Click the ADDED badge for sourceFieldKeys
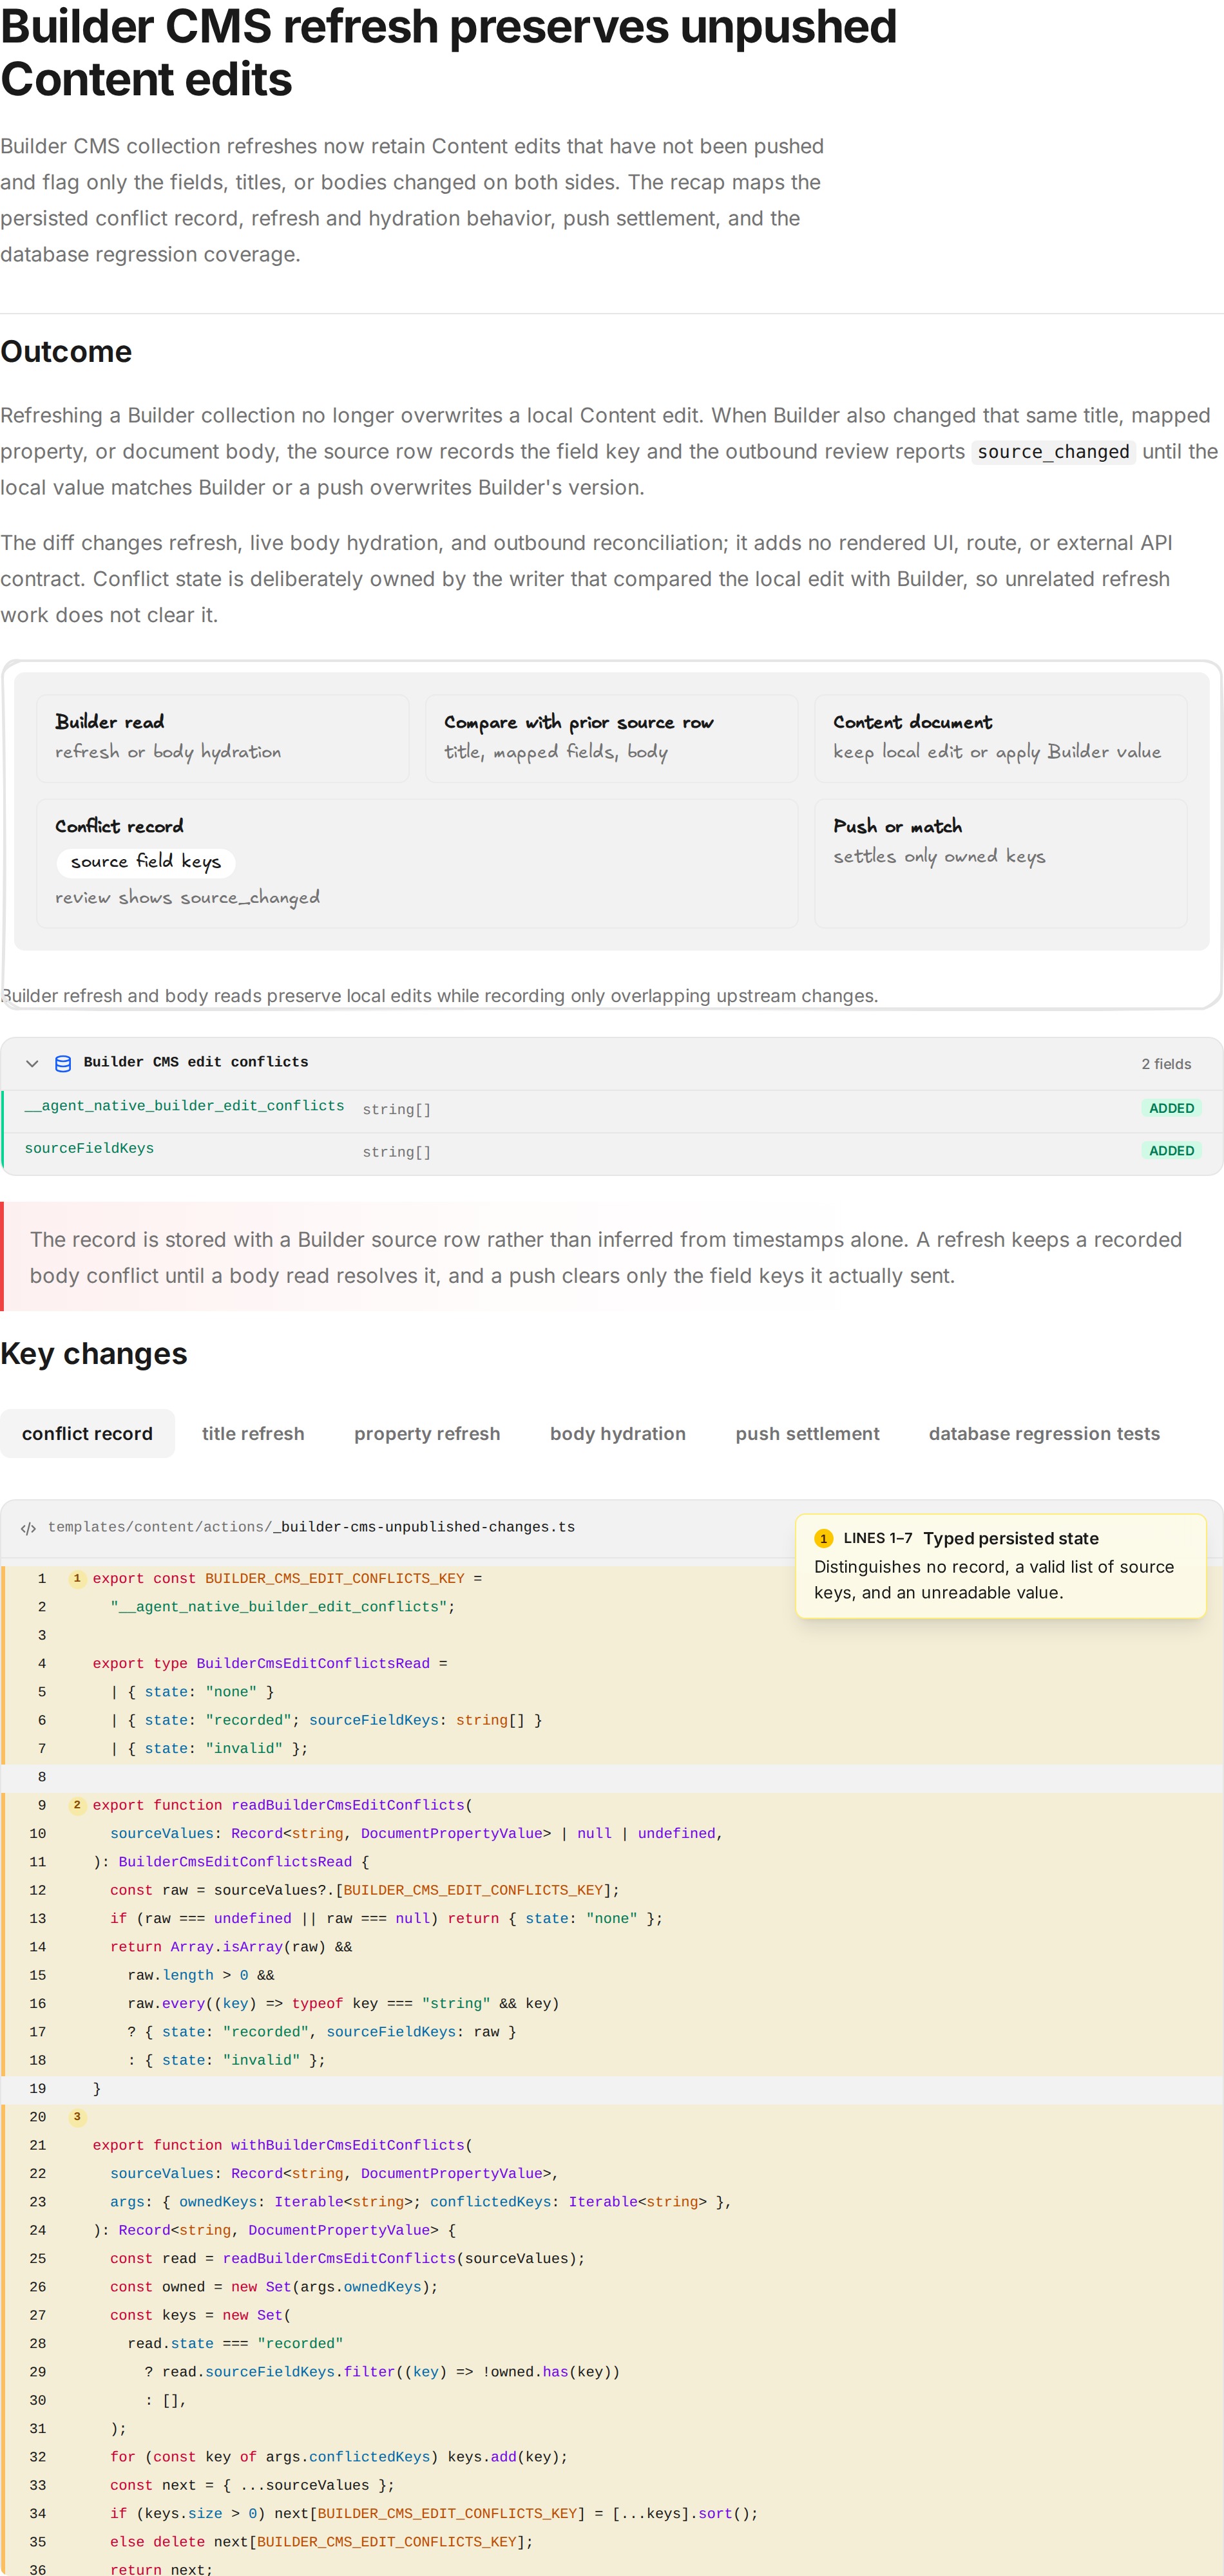 coord(1171,1151)
